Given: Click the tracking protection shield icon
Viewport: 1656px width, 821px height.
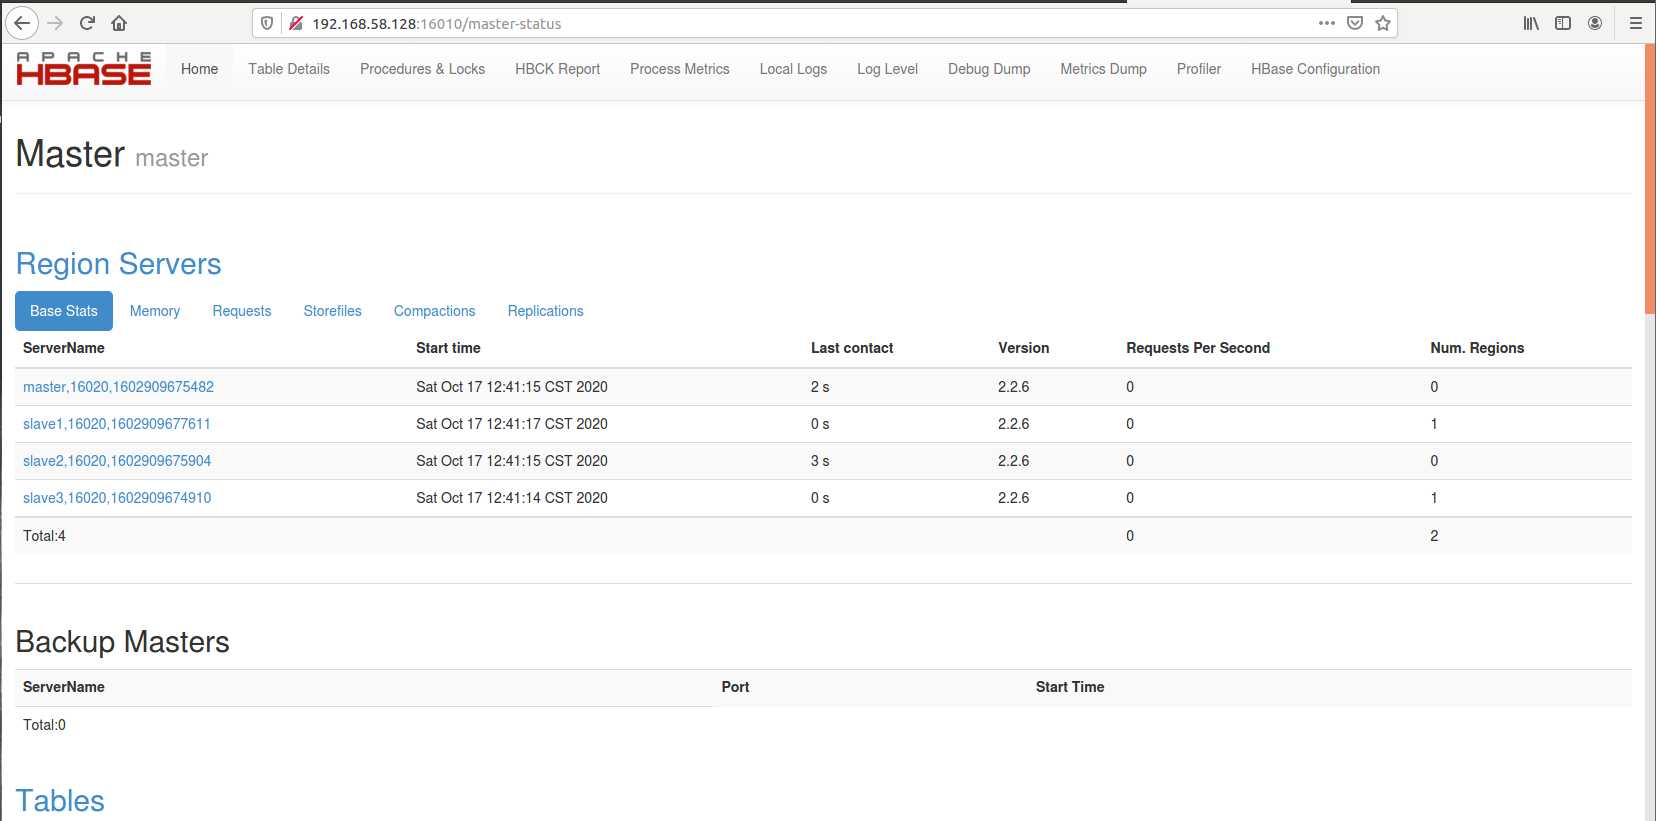Looking at the screenshot, I should click(267, 23).
